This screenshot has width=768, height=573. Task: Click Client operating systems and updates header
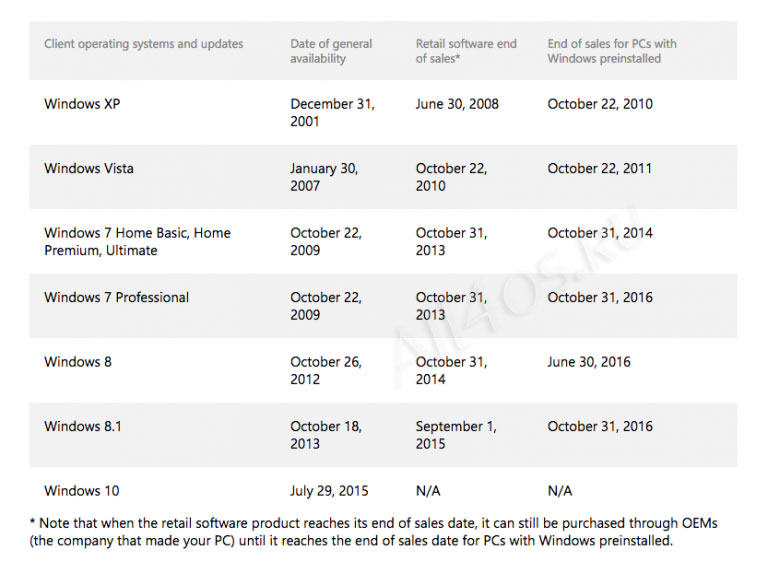coord(144,44)
